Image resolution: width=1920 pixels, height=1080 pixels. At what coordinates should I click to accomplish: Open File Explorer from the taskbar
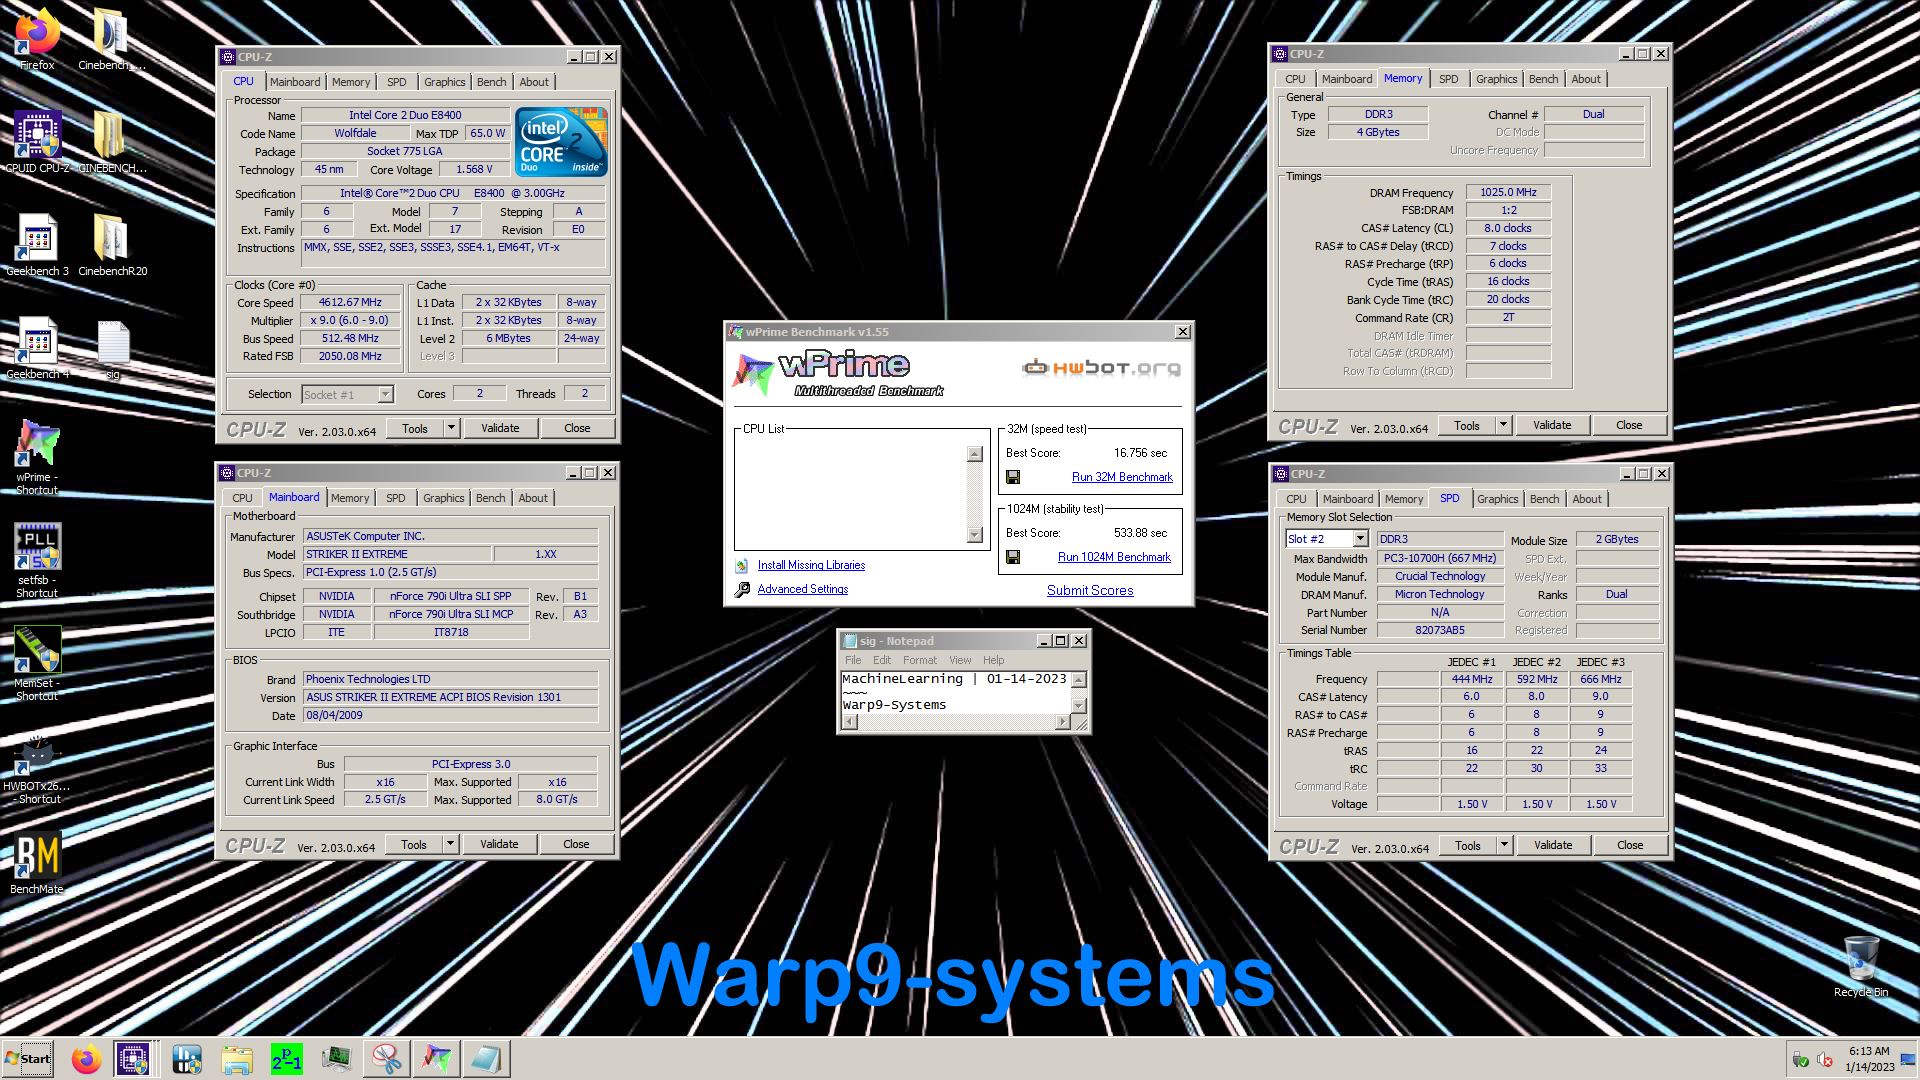point(237,1059)
